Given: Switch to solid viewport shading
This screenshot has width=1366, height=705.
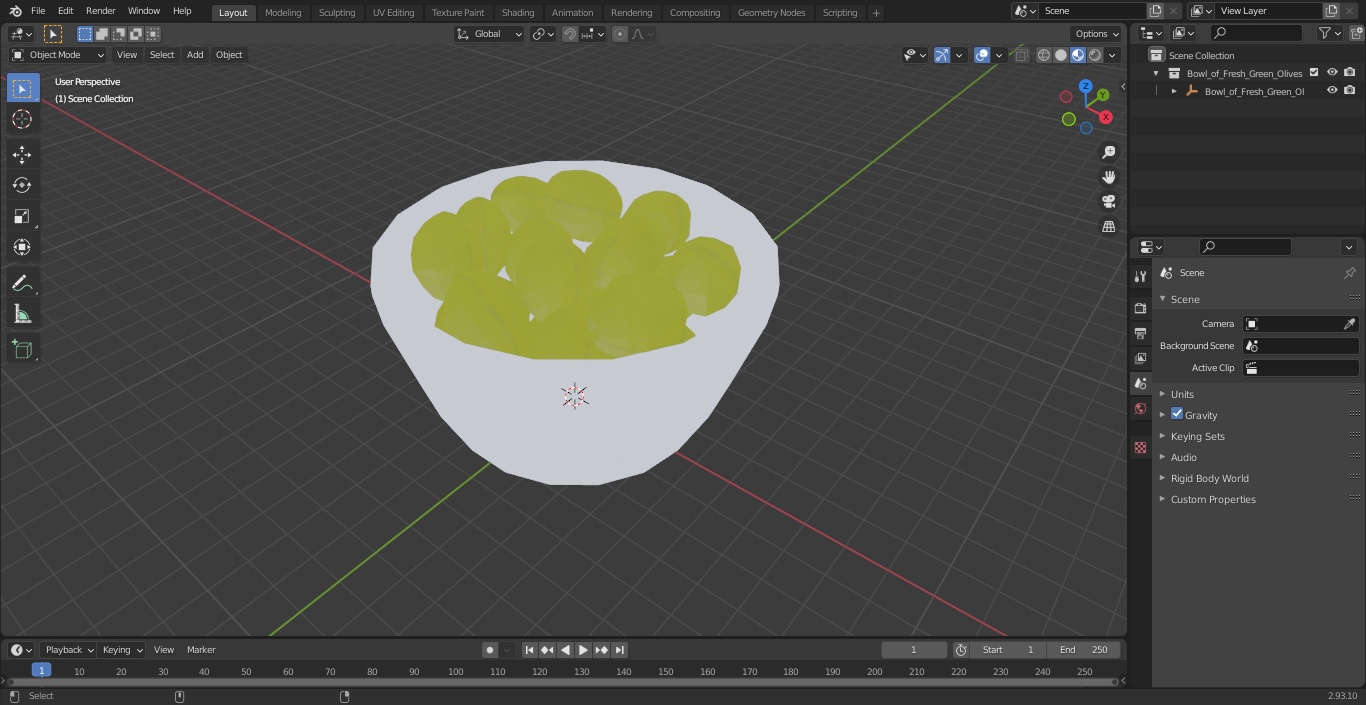Looking at the screenshot, I should (x=1061, y=55).
